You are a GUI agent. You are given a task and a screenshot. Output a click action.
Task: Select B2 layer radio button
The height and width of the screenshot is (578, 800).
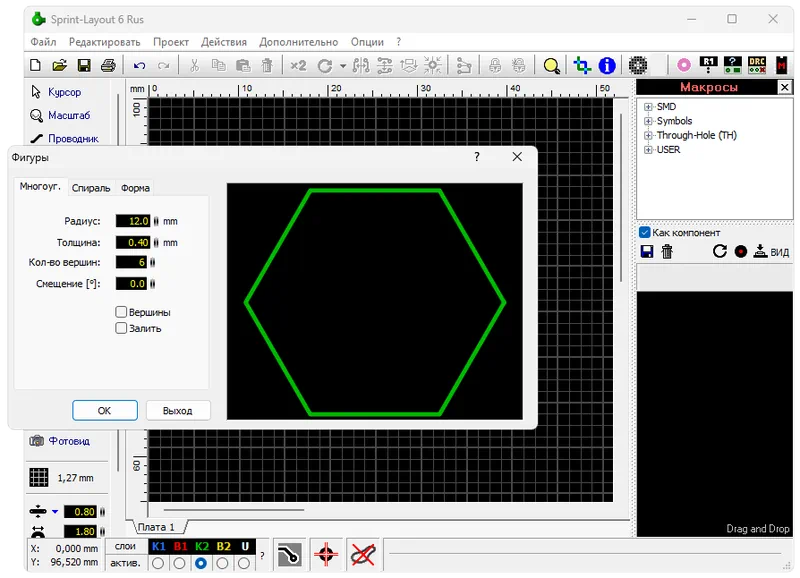tap(222, 563)
